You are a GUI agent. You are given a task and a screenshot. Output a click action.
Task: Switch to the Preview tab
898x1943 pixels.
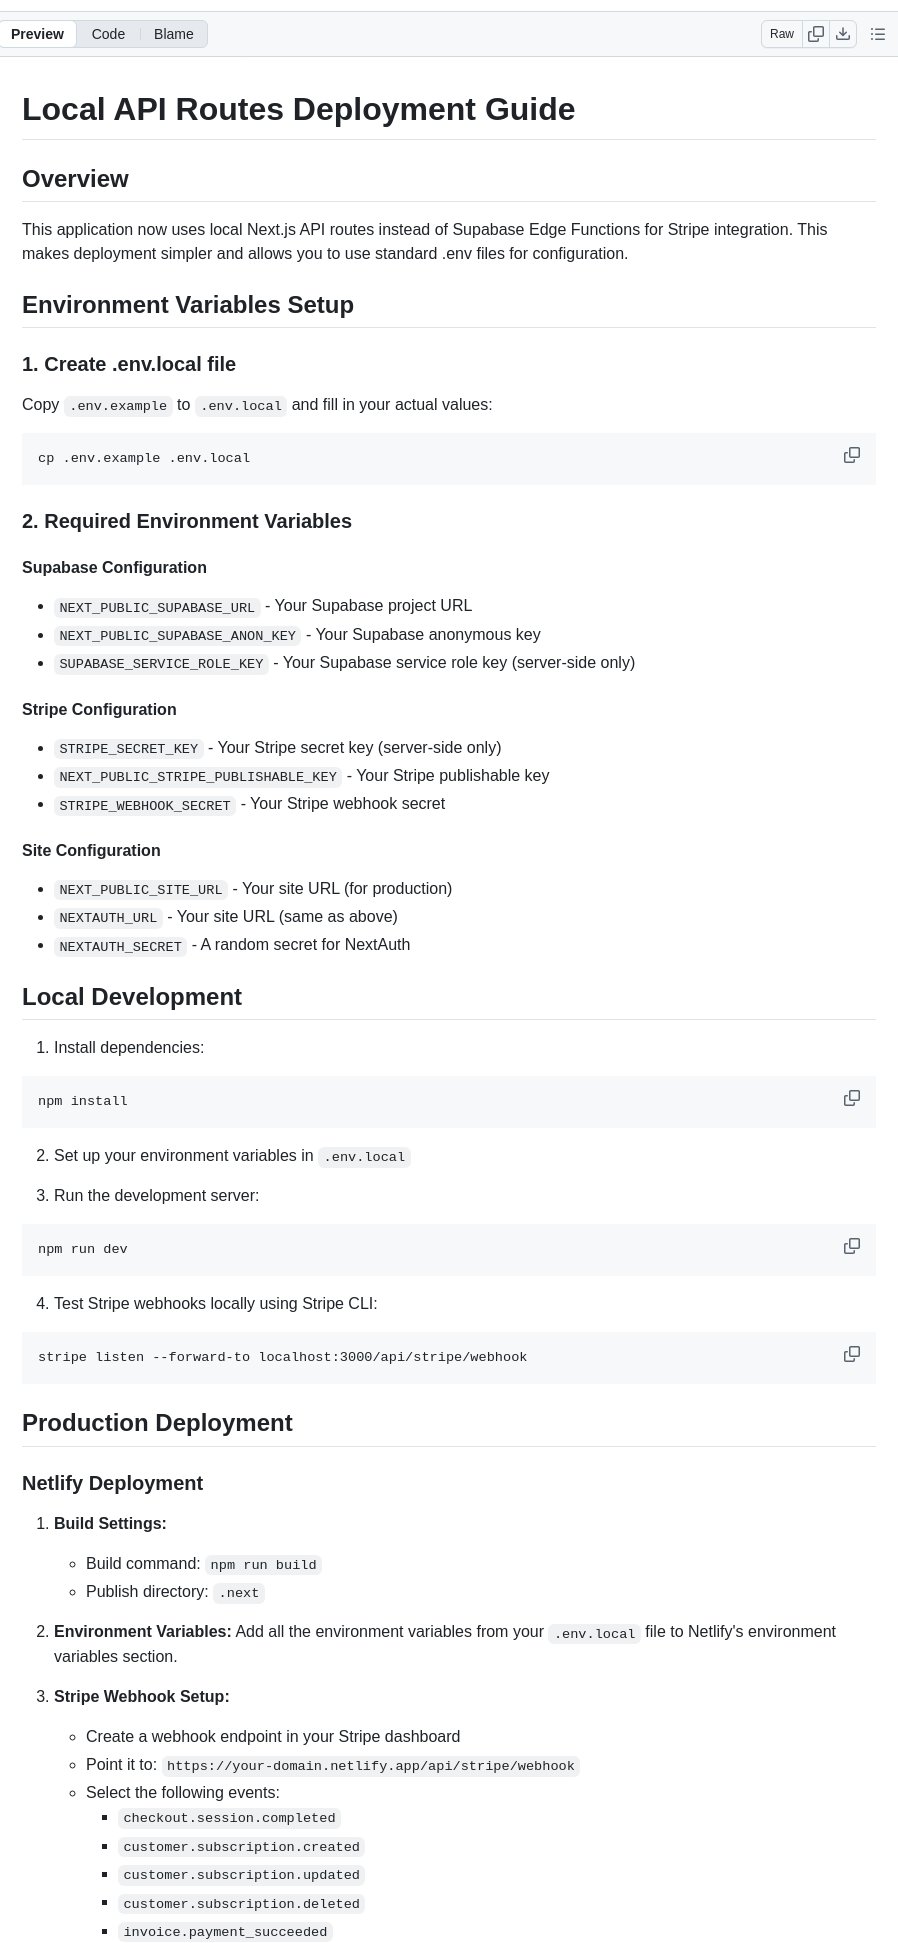pyautogui.click(x=38, y=34)
